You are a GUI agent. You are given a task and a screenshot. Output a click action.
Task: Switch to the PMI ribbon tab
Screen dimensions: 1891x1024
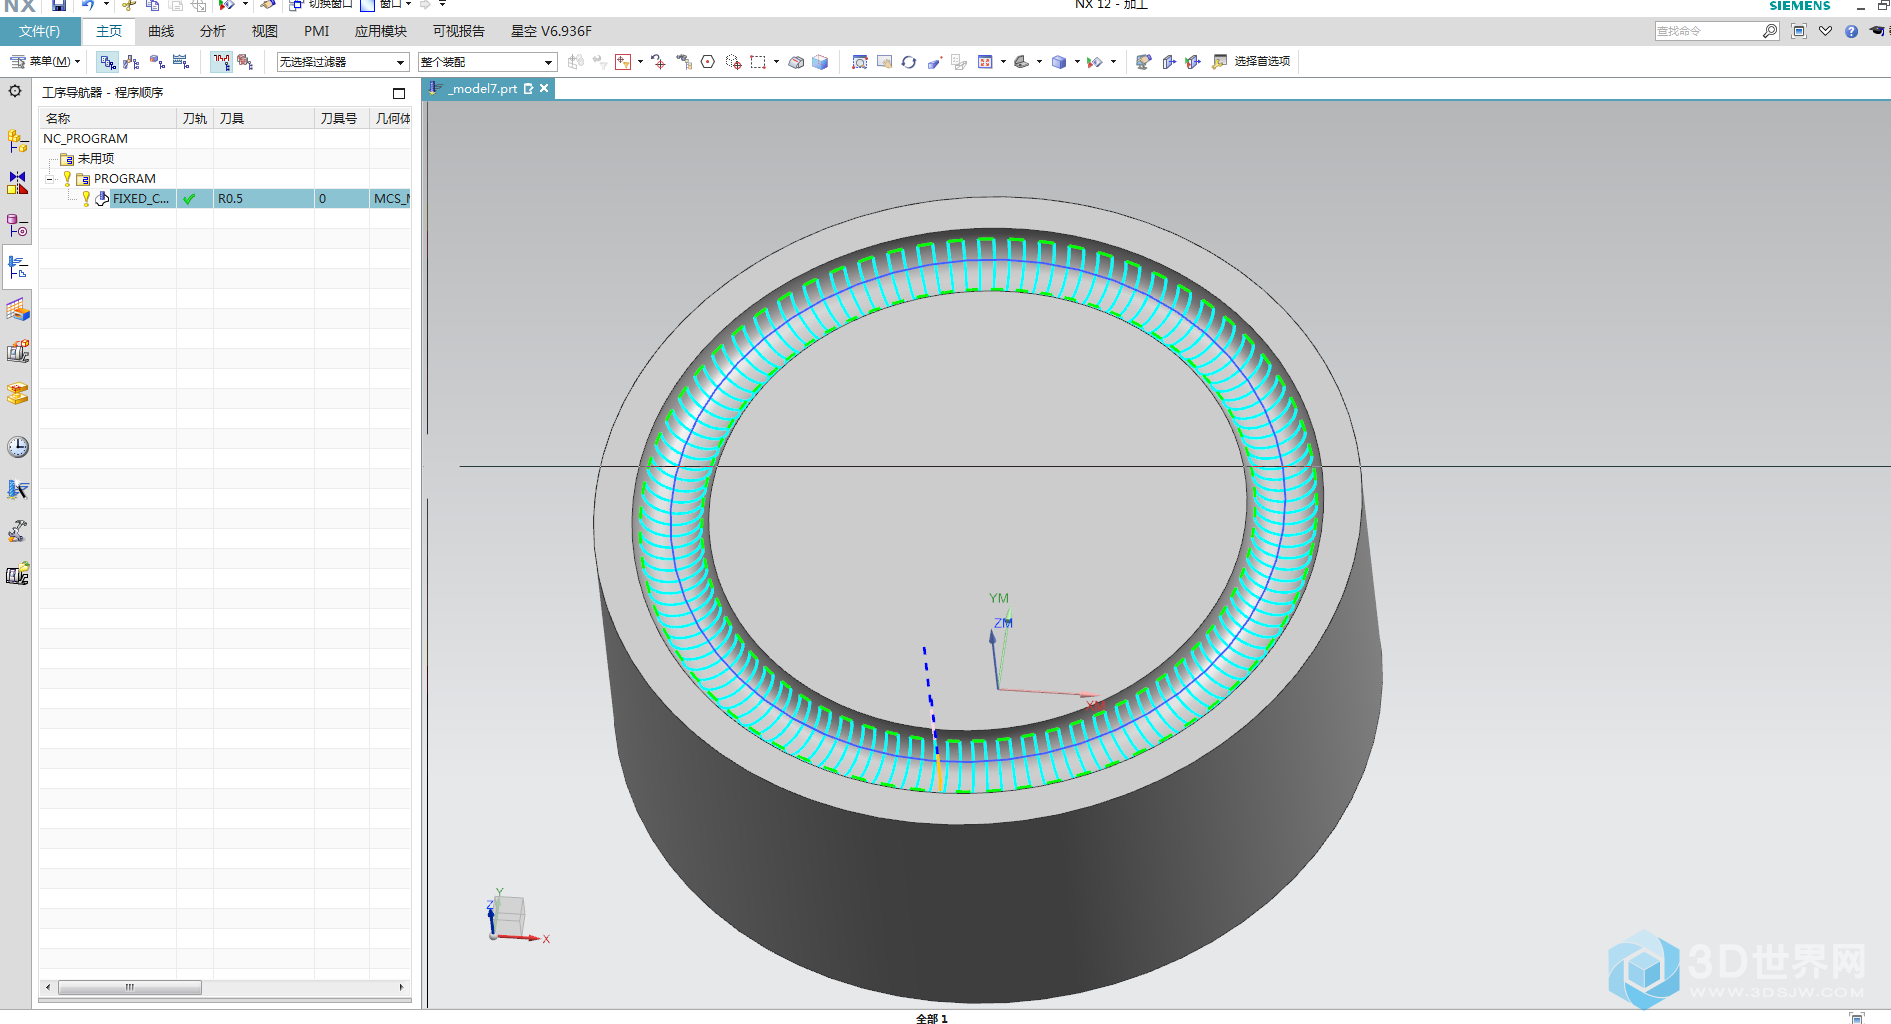click(317, 31)
